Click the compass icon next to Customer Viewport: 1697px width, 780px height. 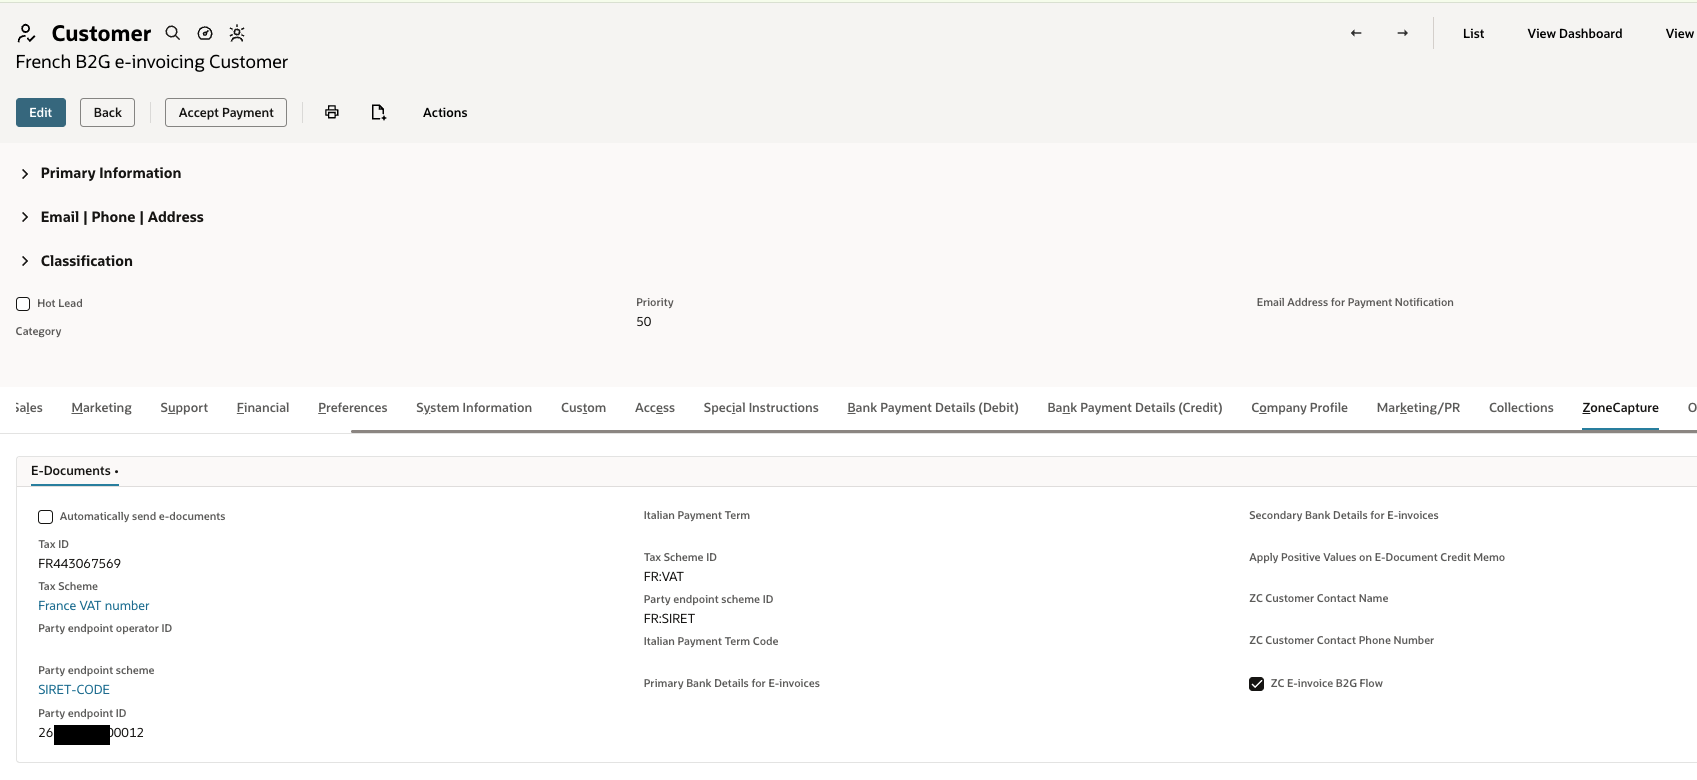tap(205, 33)
